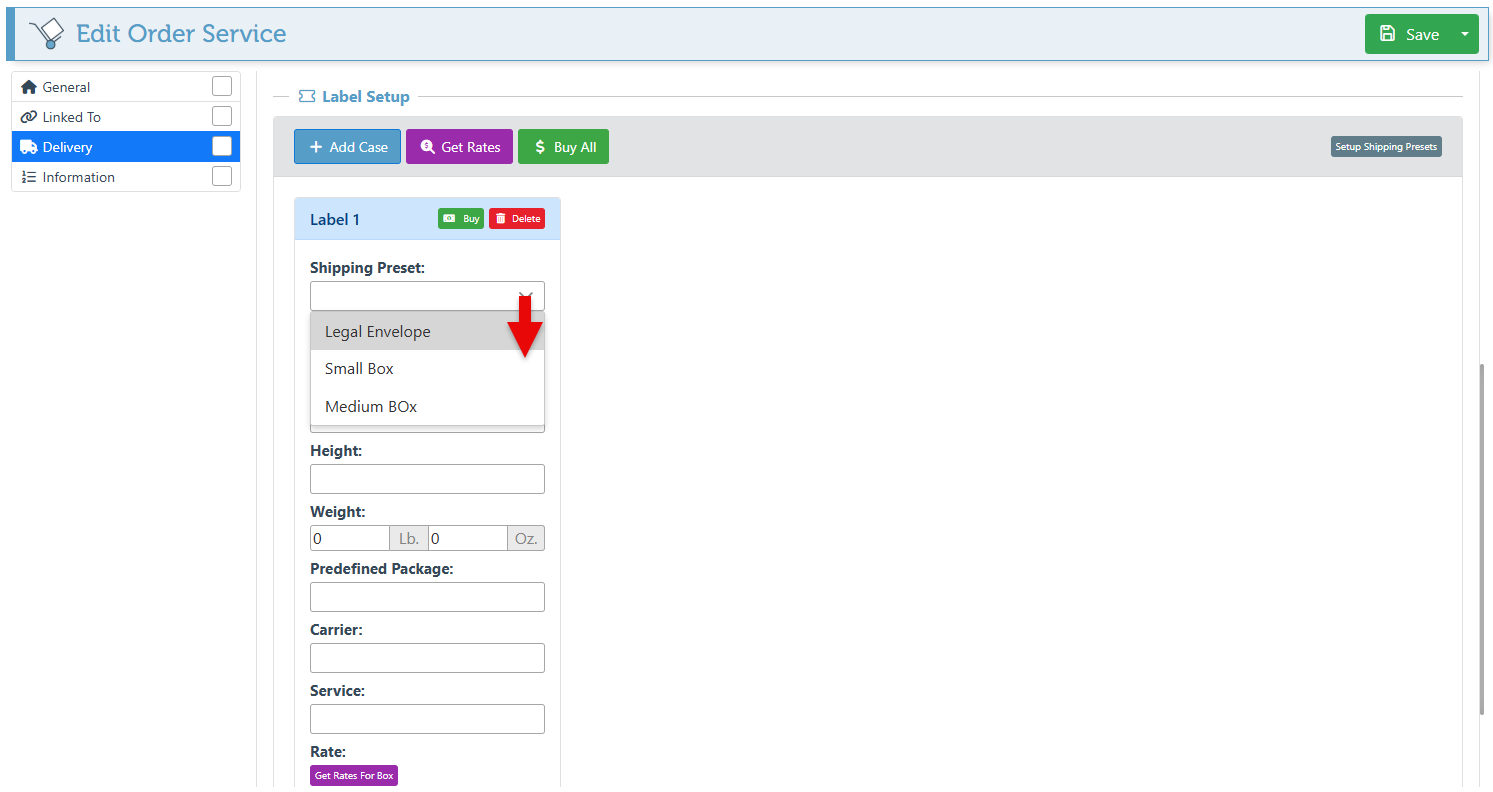Select Small Box shipping preset option
The image size is (1493, 792).
pos(359,369)
